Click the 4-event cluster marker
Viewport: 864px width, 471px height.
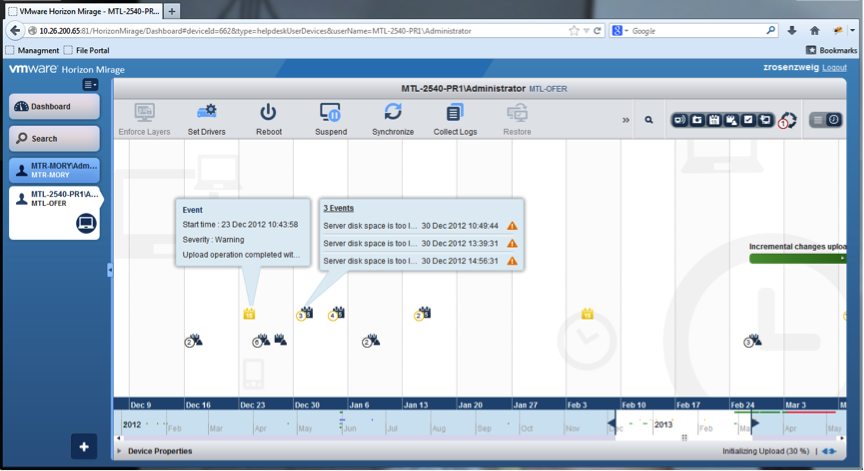coord(336,313)
